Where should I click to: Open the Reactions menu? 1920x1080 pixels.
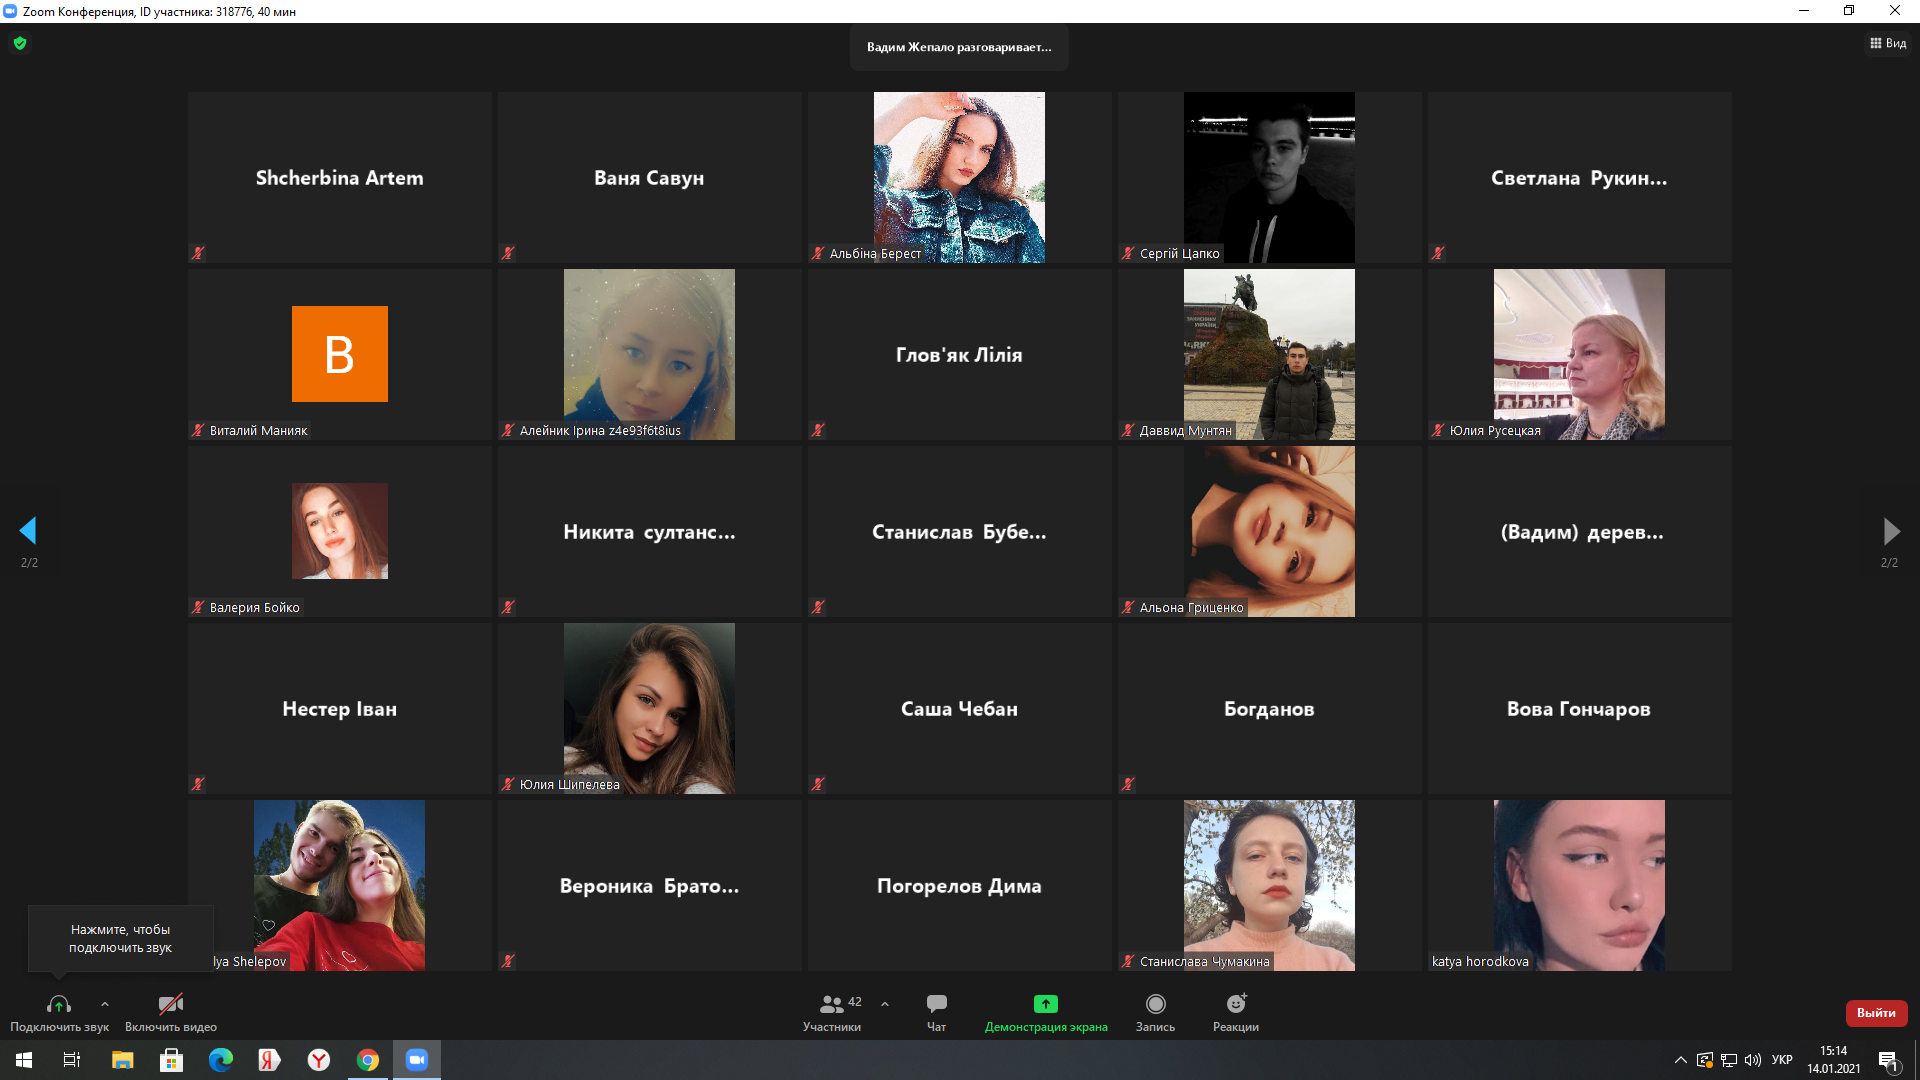pyautogui.click(x=1236, y=1004)
